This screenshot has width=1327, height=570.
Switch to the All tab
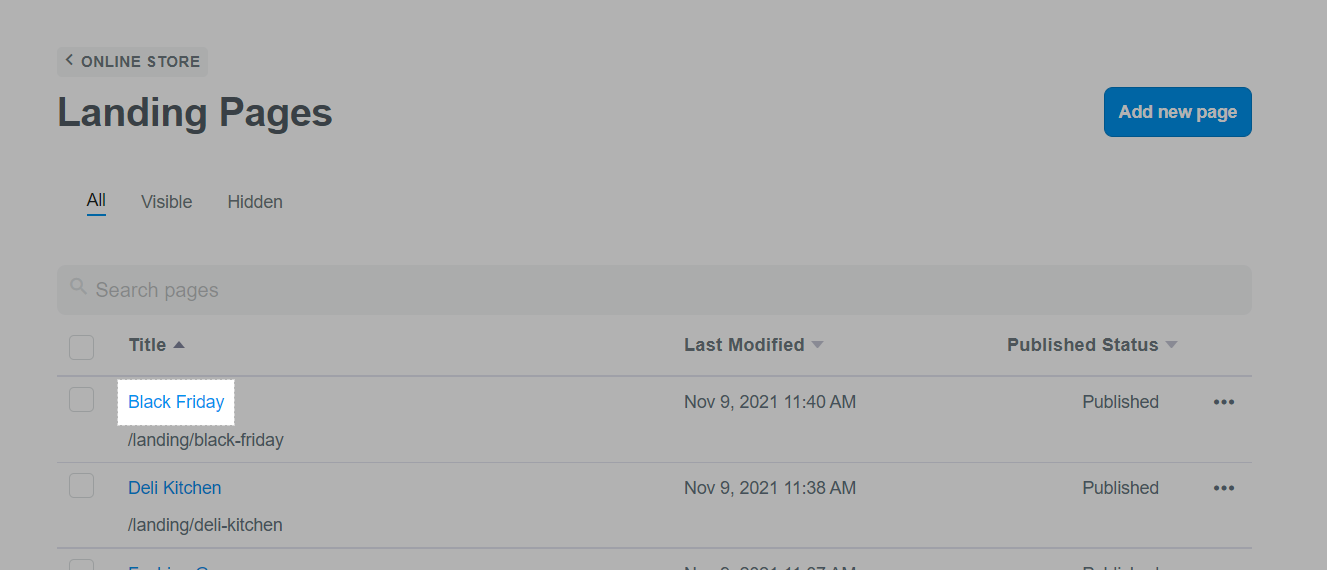pyautogui.click(x=96, y=200)
